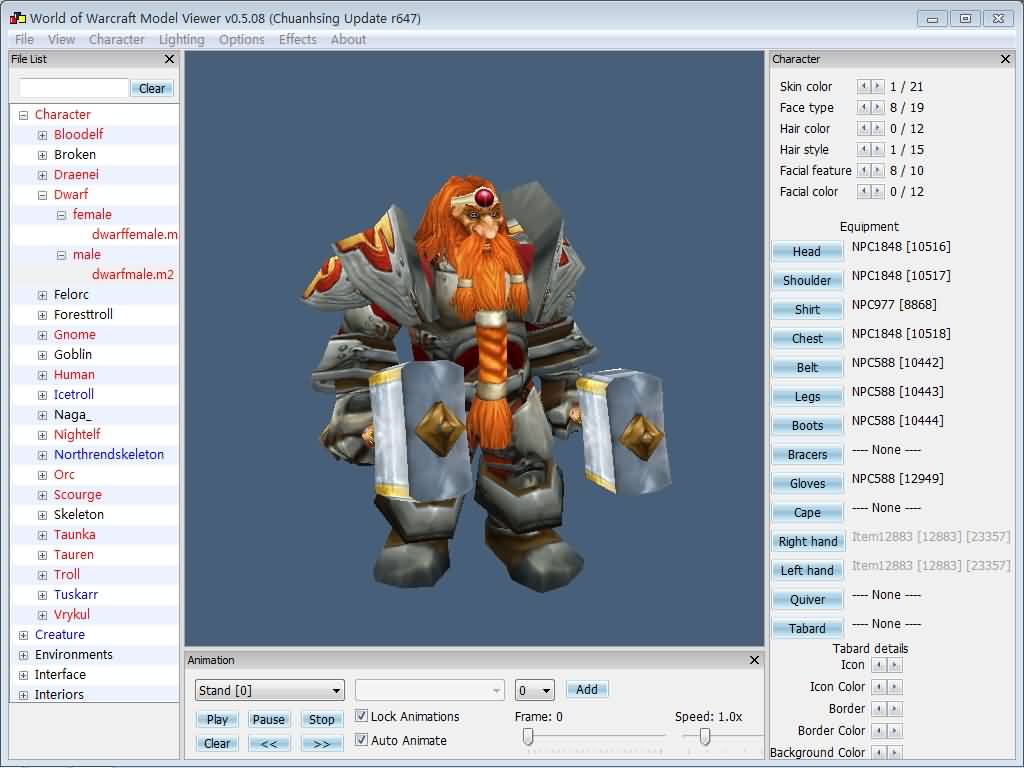Expand the Bloodelf tree node

tap(42, 135)
